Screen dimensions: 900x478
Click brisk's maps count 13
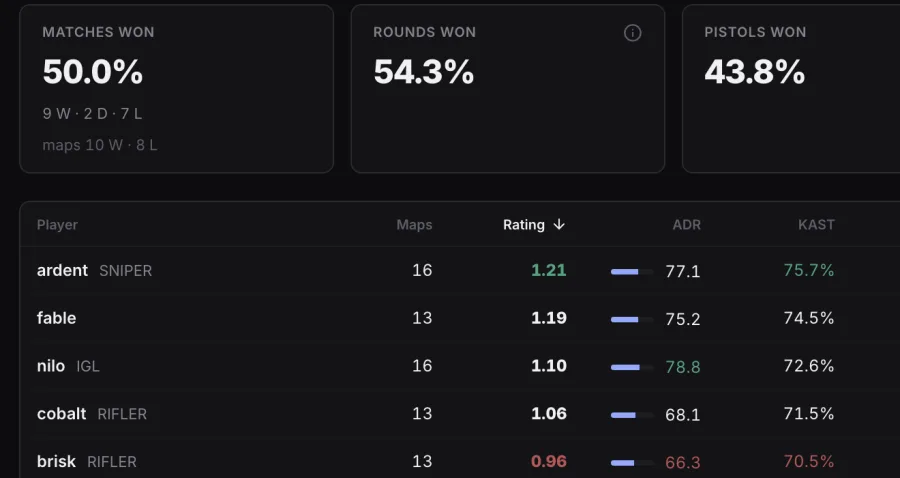[422, 461]
